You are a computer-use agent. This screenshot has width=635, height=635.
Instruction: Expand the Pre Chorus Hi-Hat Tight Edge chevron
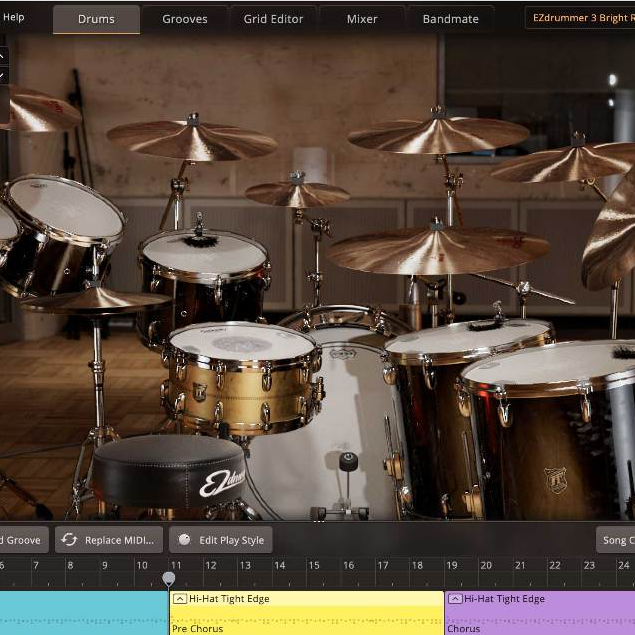[x=179, y=599]
